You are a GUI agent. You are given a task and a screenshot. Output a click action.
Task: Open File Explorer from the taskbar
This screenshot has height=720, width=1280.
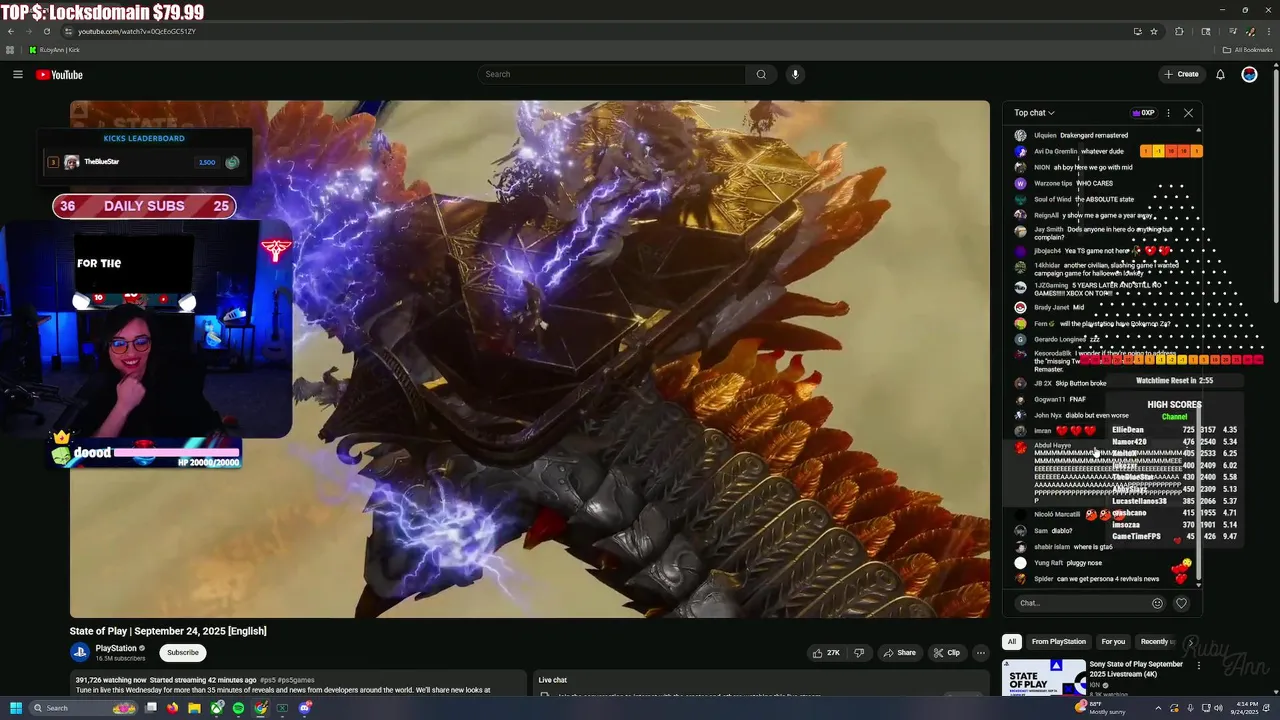[194, 708]
